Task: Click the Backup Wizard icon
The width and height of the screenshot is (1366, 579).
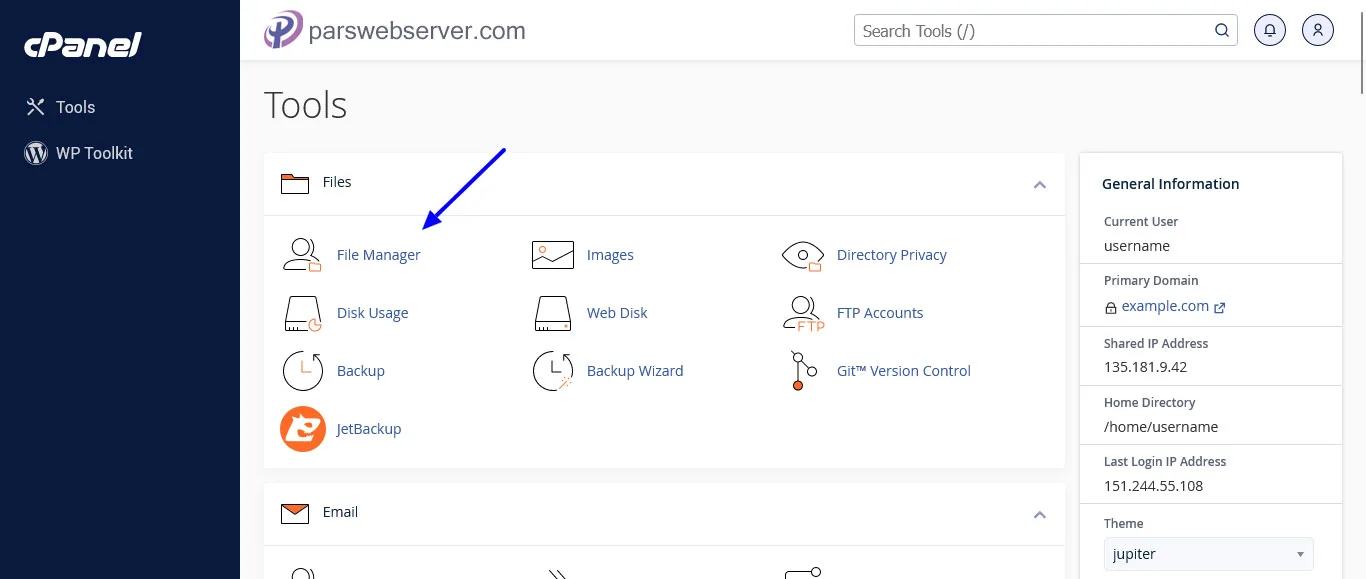Action: [552, 371]
